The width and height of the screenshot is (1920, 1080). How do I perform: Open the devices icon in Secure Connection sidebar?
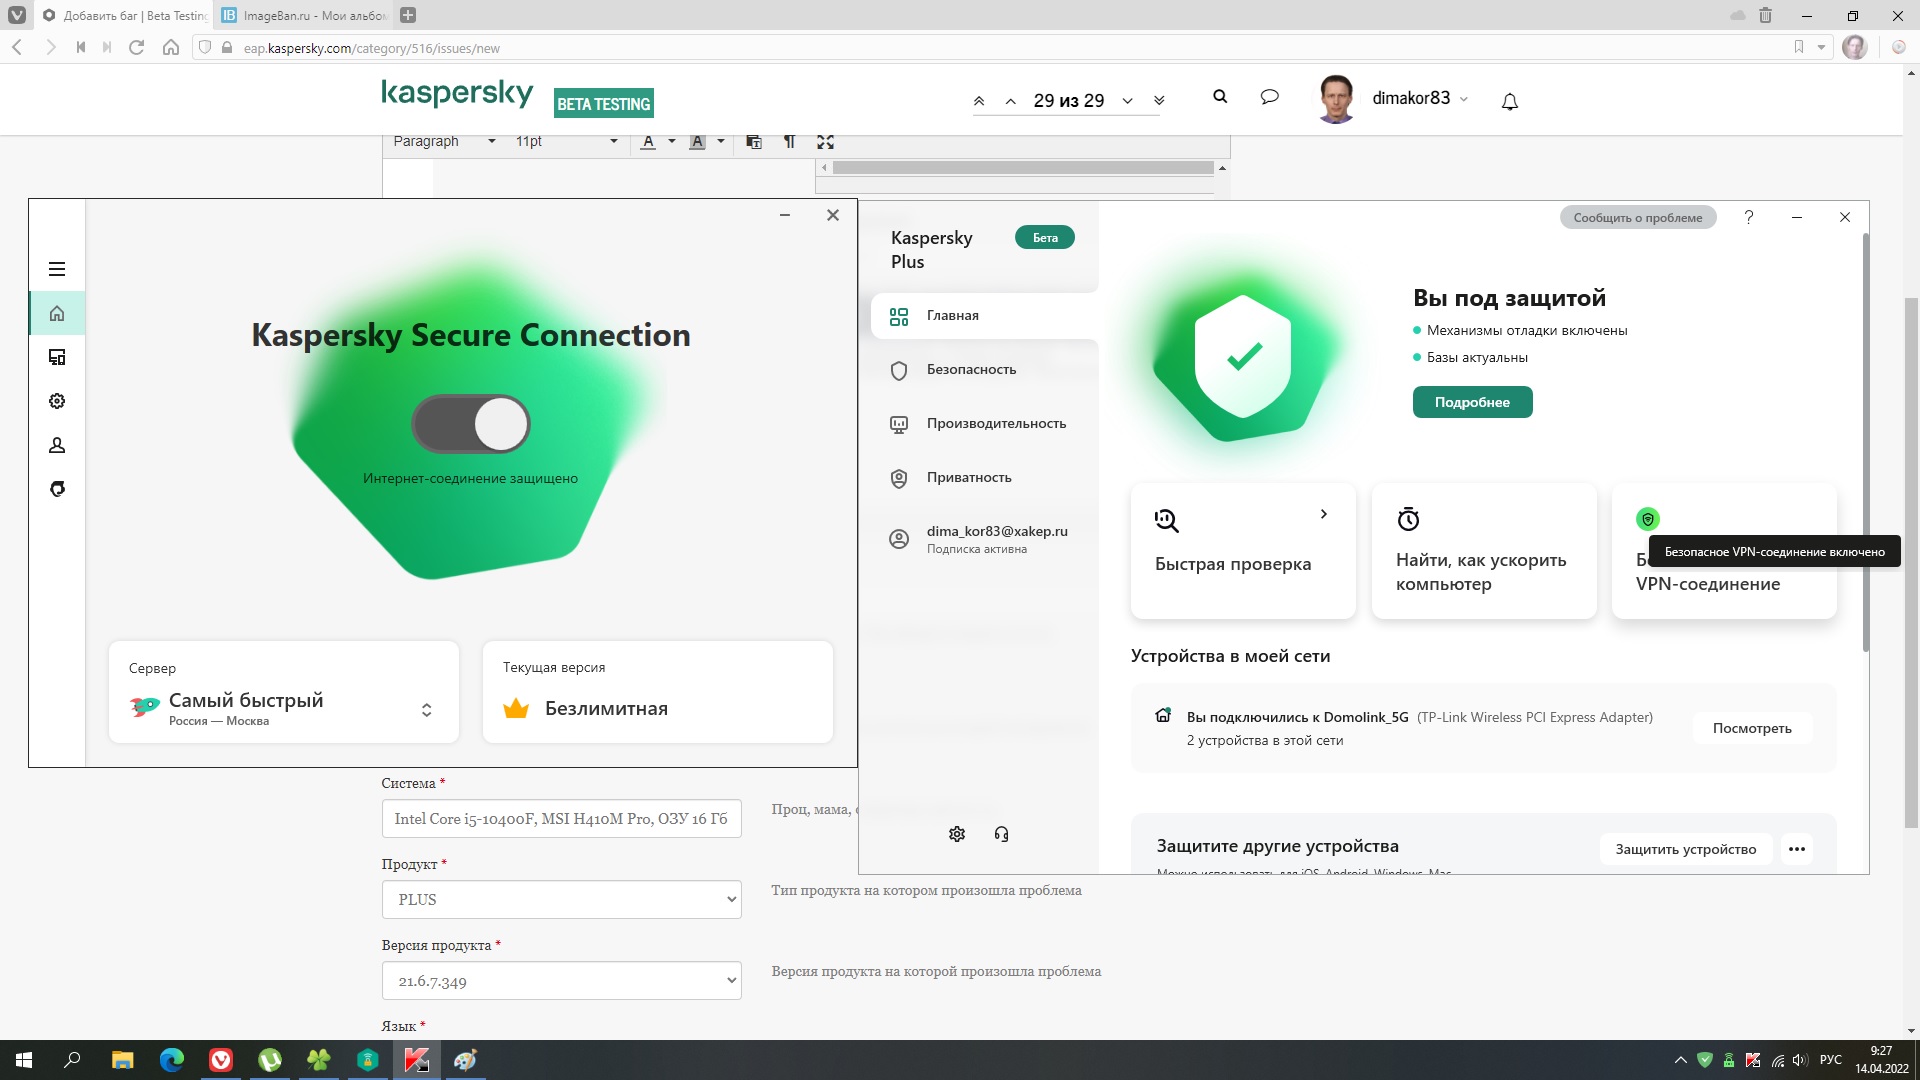[57, 357]
